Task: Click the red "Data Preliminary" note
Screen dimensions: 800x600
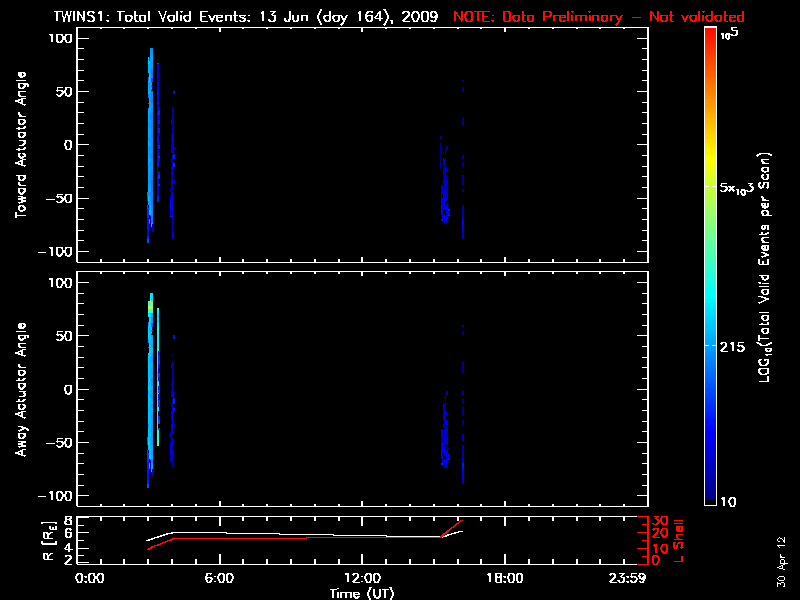Action: tap(599, 17)
